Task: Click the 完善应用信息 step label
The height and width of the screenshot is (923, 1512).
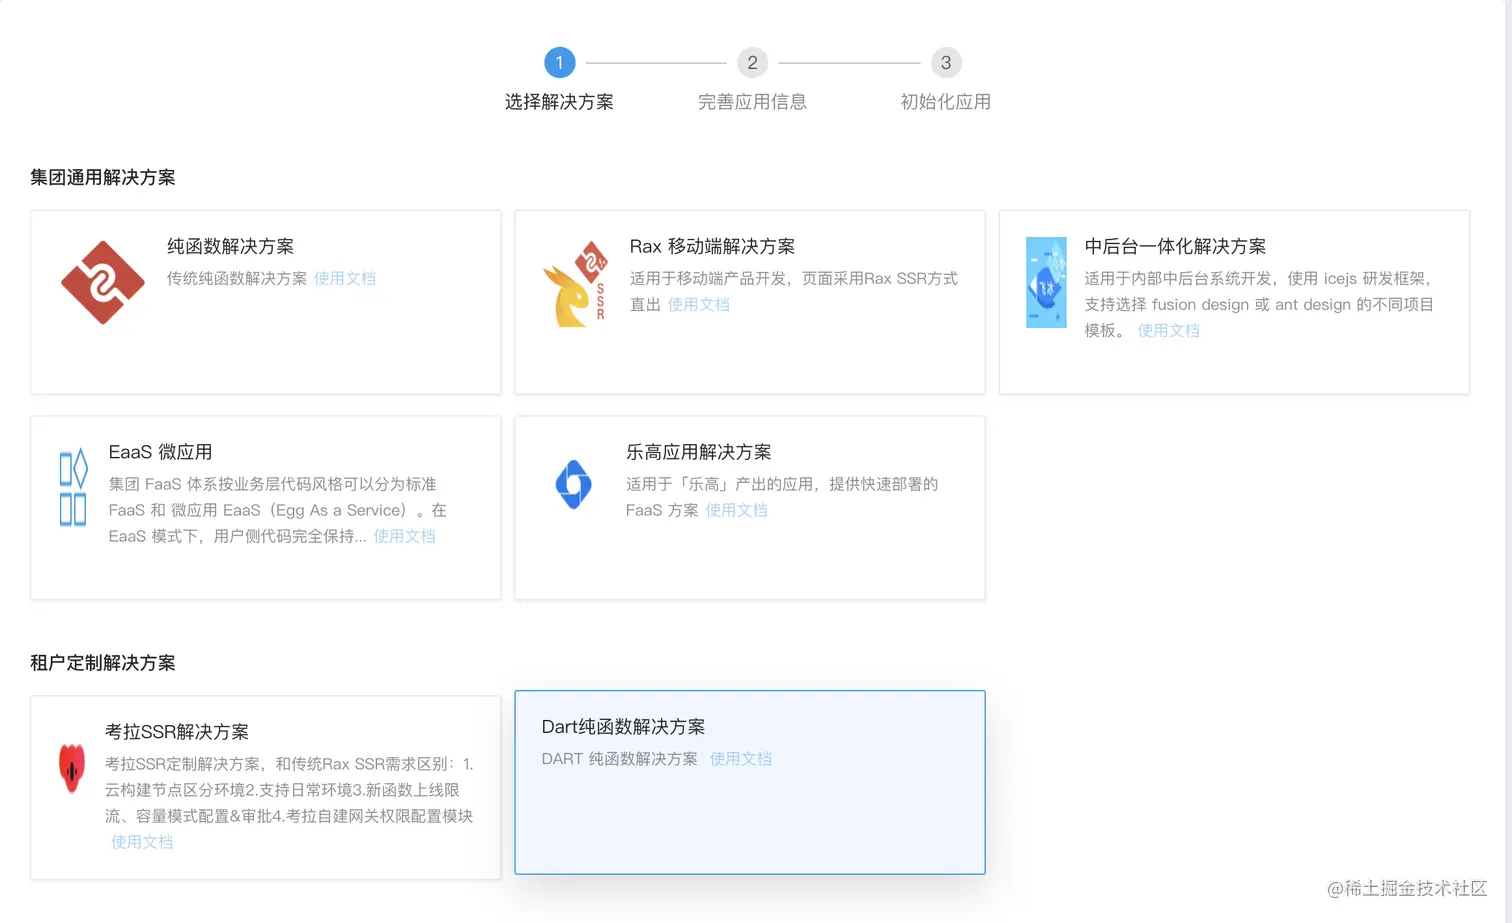Action: point(752,101)
